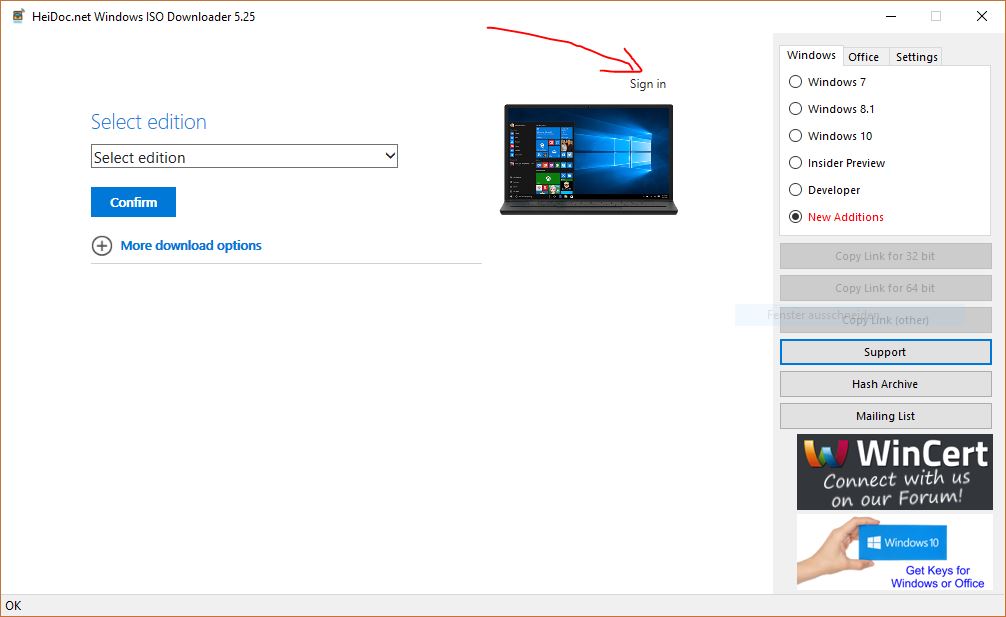Viewport: 1006px width, 617px height.
Task: Click the Select edition heading text
Action: [149, 122]
